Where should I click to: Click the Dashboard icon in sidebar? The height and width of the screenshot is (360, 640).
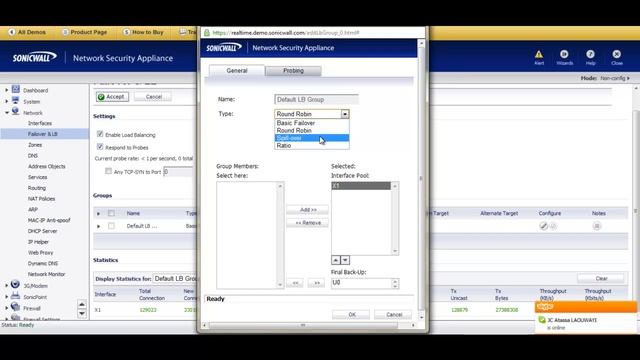pyautogui.click(x=16, y=89)
